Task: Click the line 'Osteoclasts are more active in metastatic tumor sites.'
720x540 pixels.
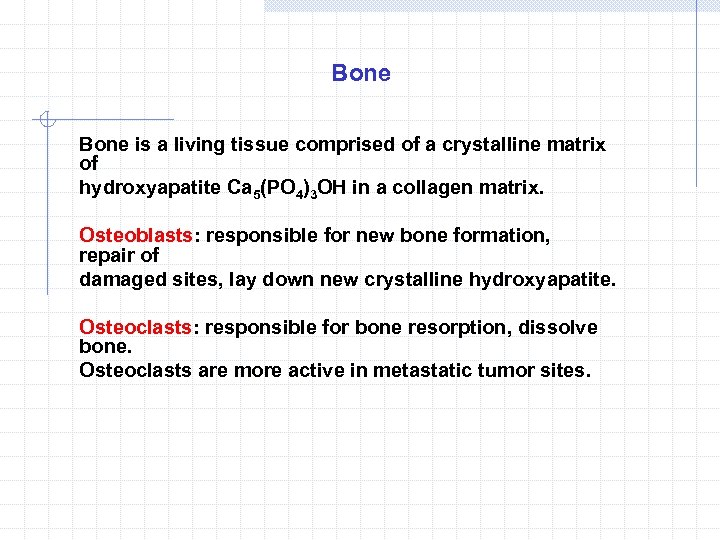Action: [x=335, y=370]
